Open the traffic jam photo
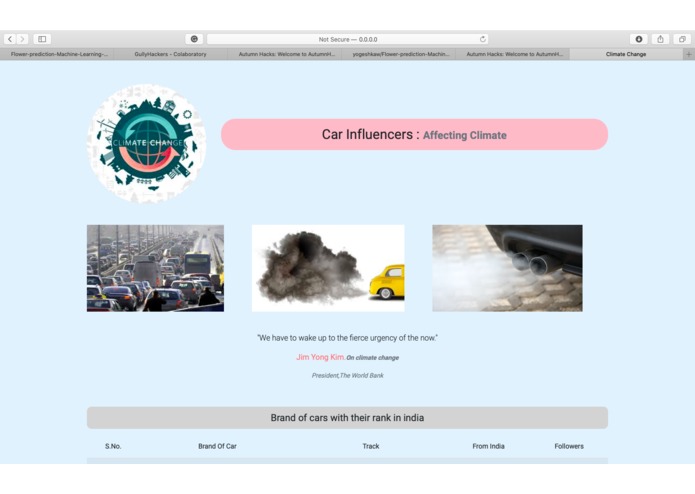The width and height of the screenshot is (695, 494). 156,268
